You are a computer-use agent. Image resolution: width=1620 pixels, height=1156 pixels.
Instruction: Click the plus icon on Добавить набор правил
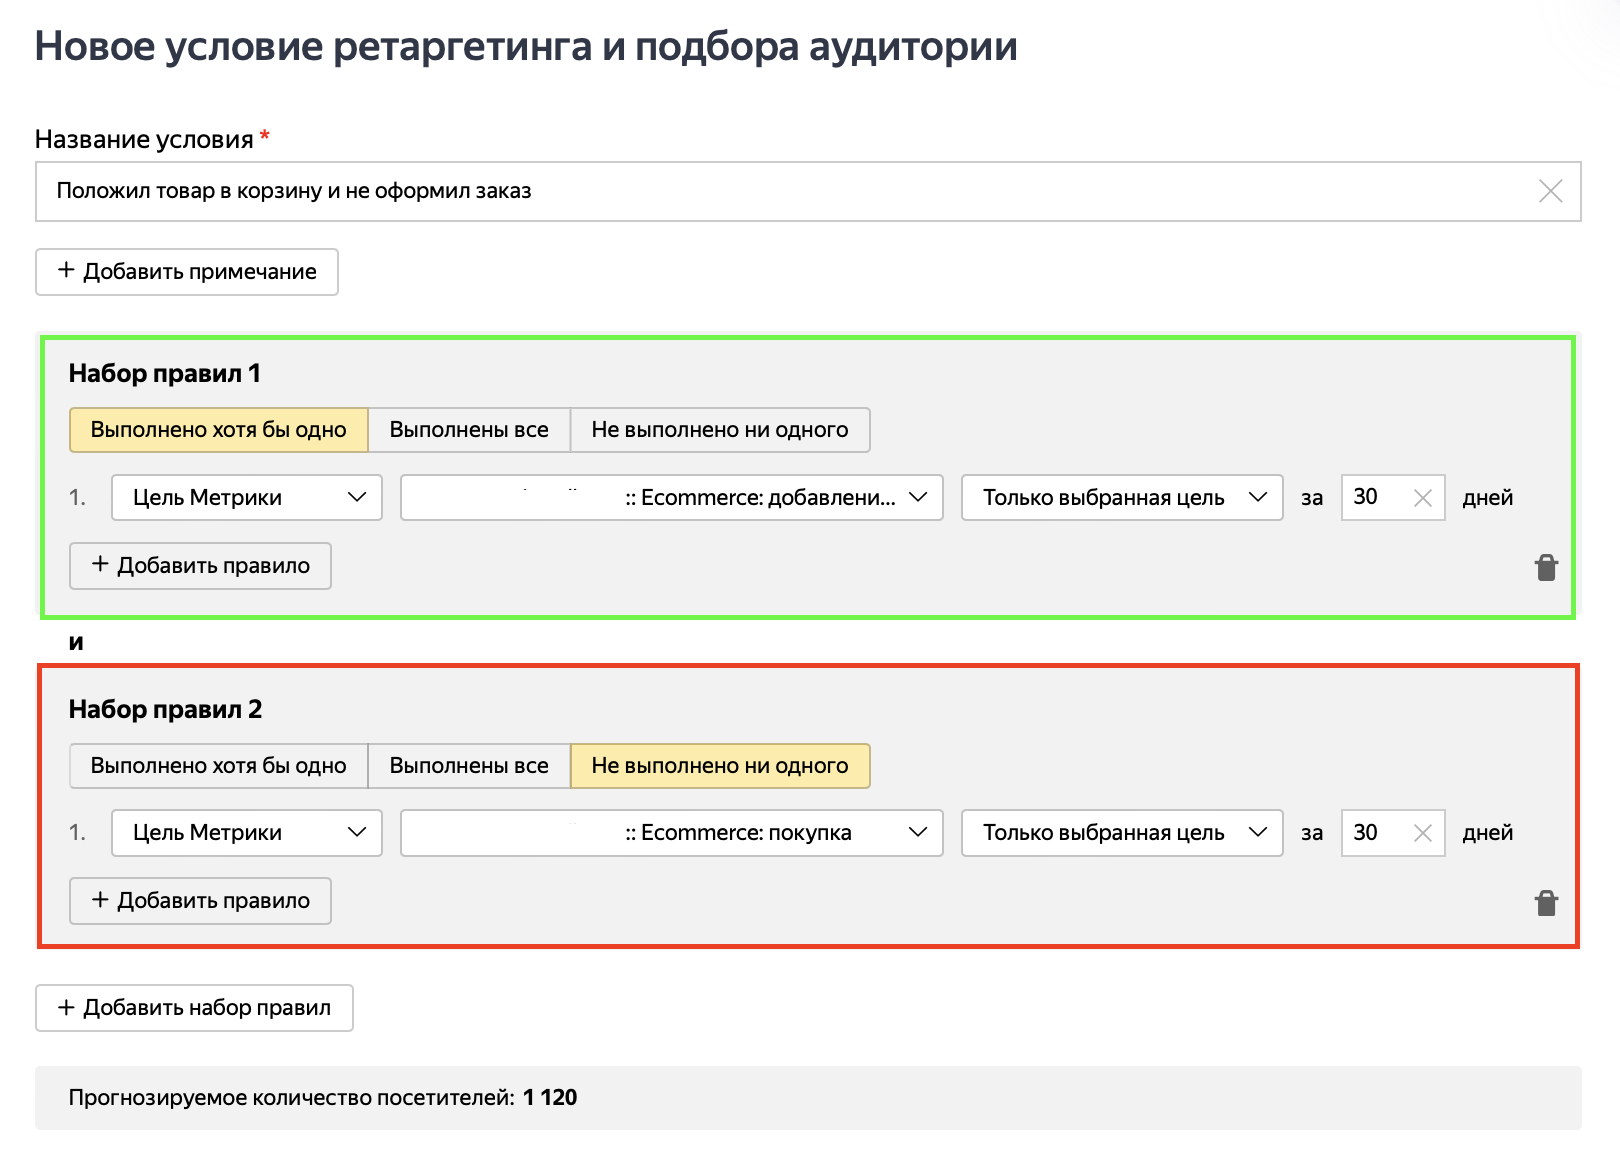tap(66, 1008)
